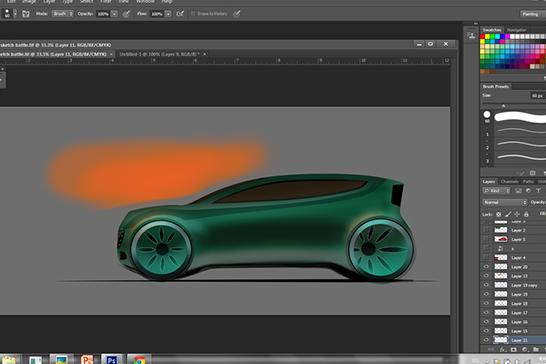This screenshot has height=364, width=546.
Task: Collapse the right panel dock arrows
Action: click(x=476, y=24)
